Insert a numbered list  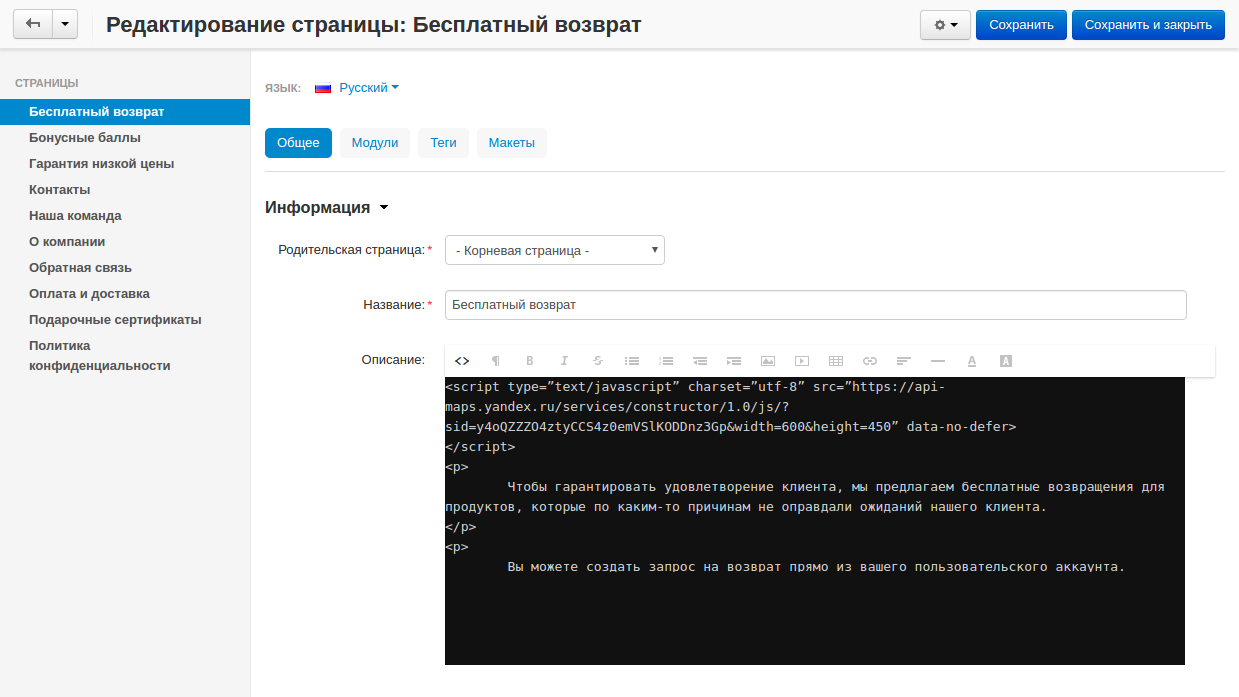click(x=665, y=361)
